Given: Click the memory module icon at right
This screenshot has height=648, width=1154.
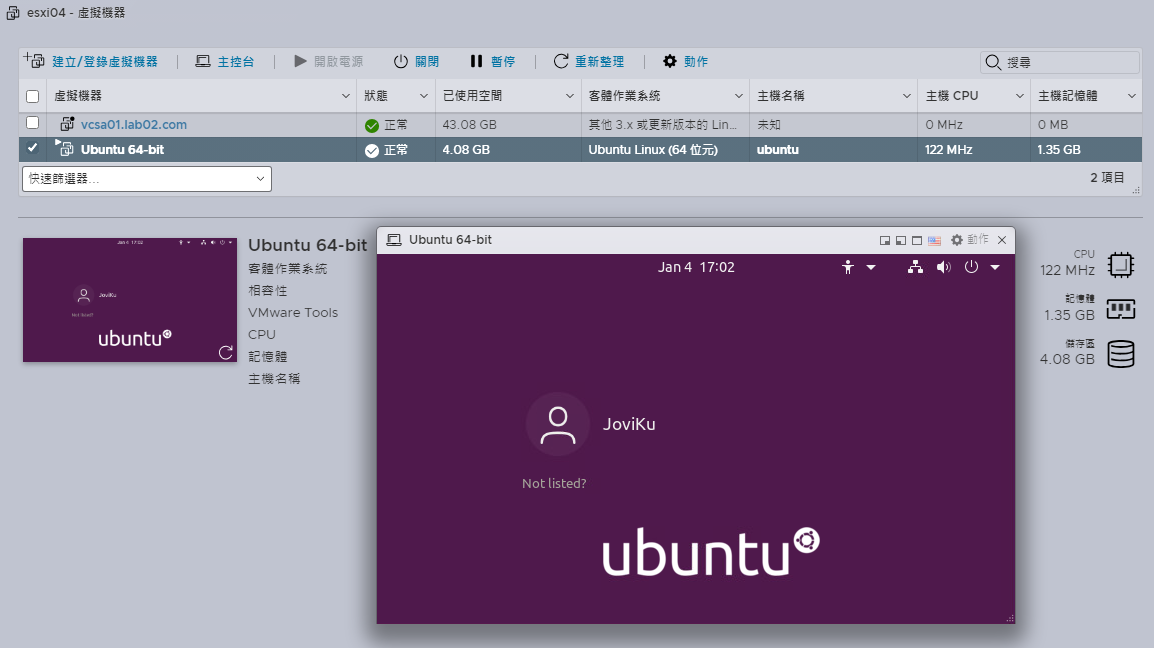Looking at the screenshot, I should pos(1120,309).
